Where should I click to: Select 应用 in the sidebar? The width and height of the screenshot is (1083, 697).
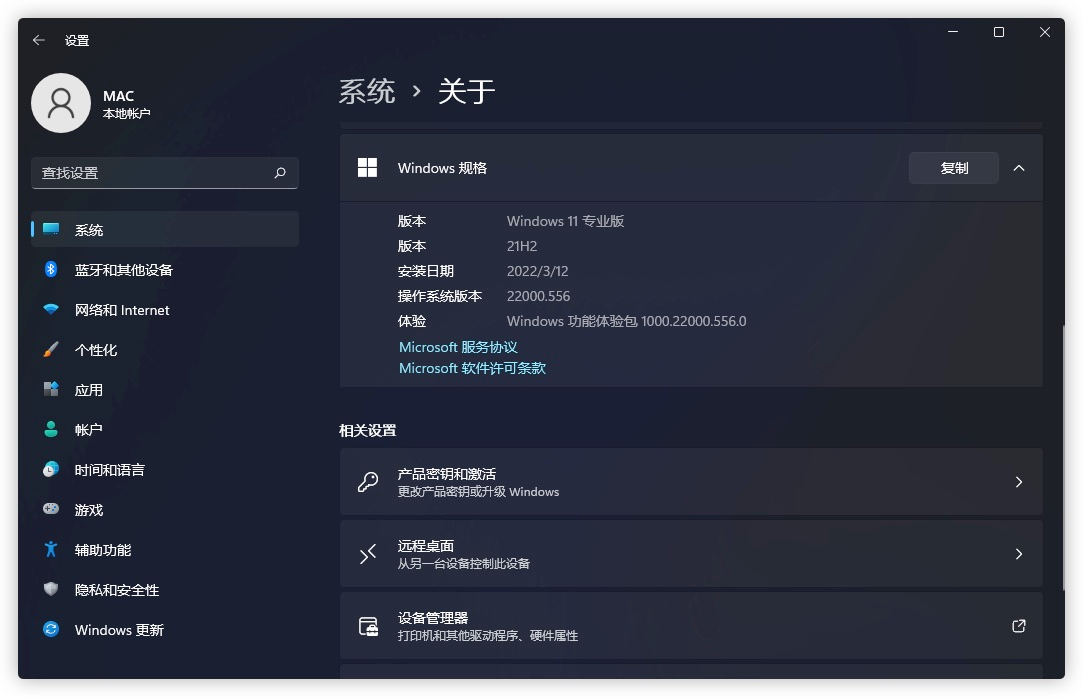pos(165,390)
